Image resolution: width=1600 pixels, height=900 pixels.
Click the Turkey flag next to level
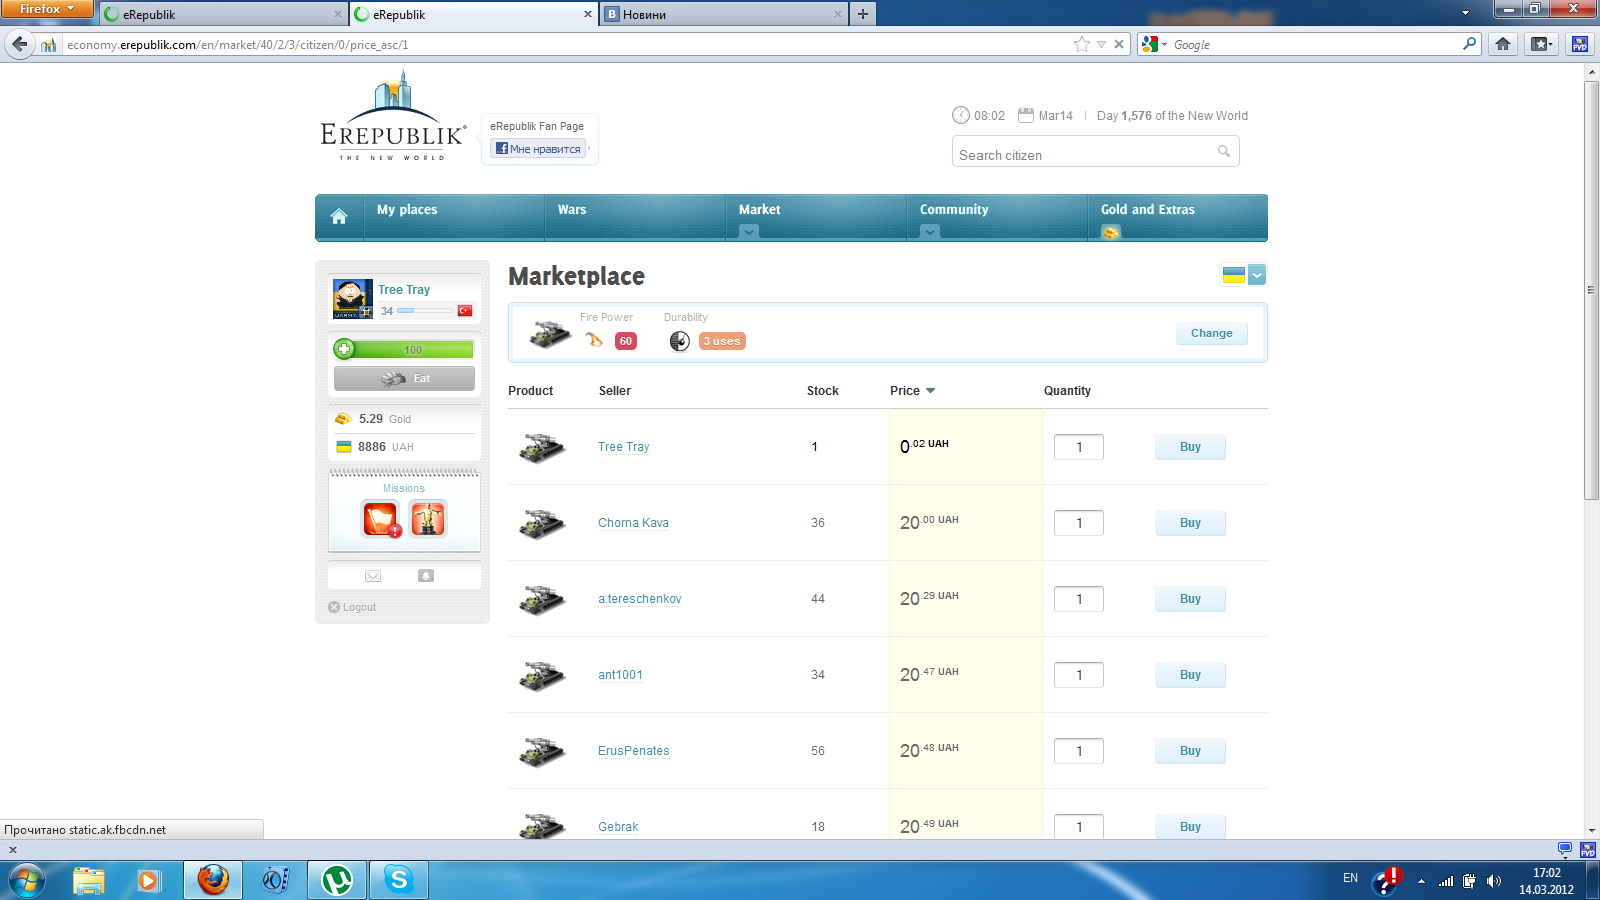pyautogui.click(x=465, y=311)
